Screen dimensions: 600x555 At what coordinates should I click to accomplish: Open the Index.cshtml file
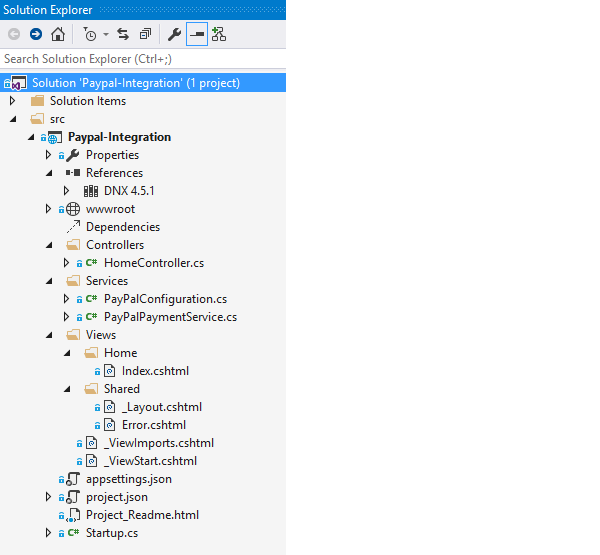pyautogui.click(x=155, y=371)
